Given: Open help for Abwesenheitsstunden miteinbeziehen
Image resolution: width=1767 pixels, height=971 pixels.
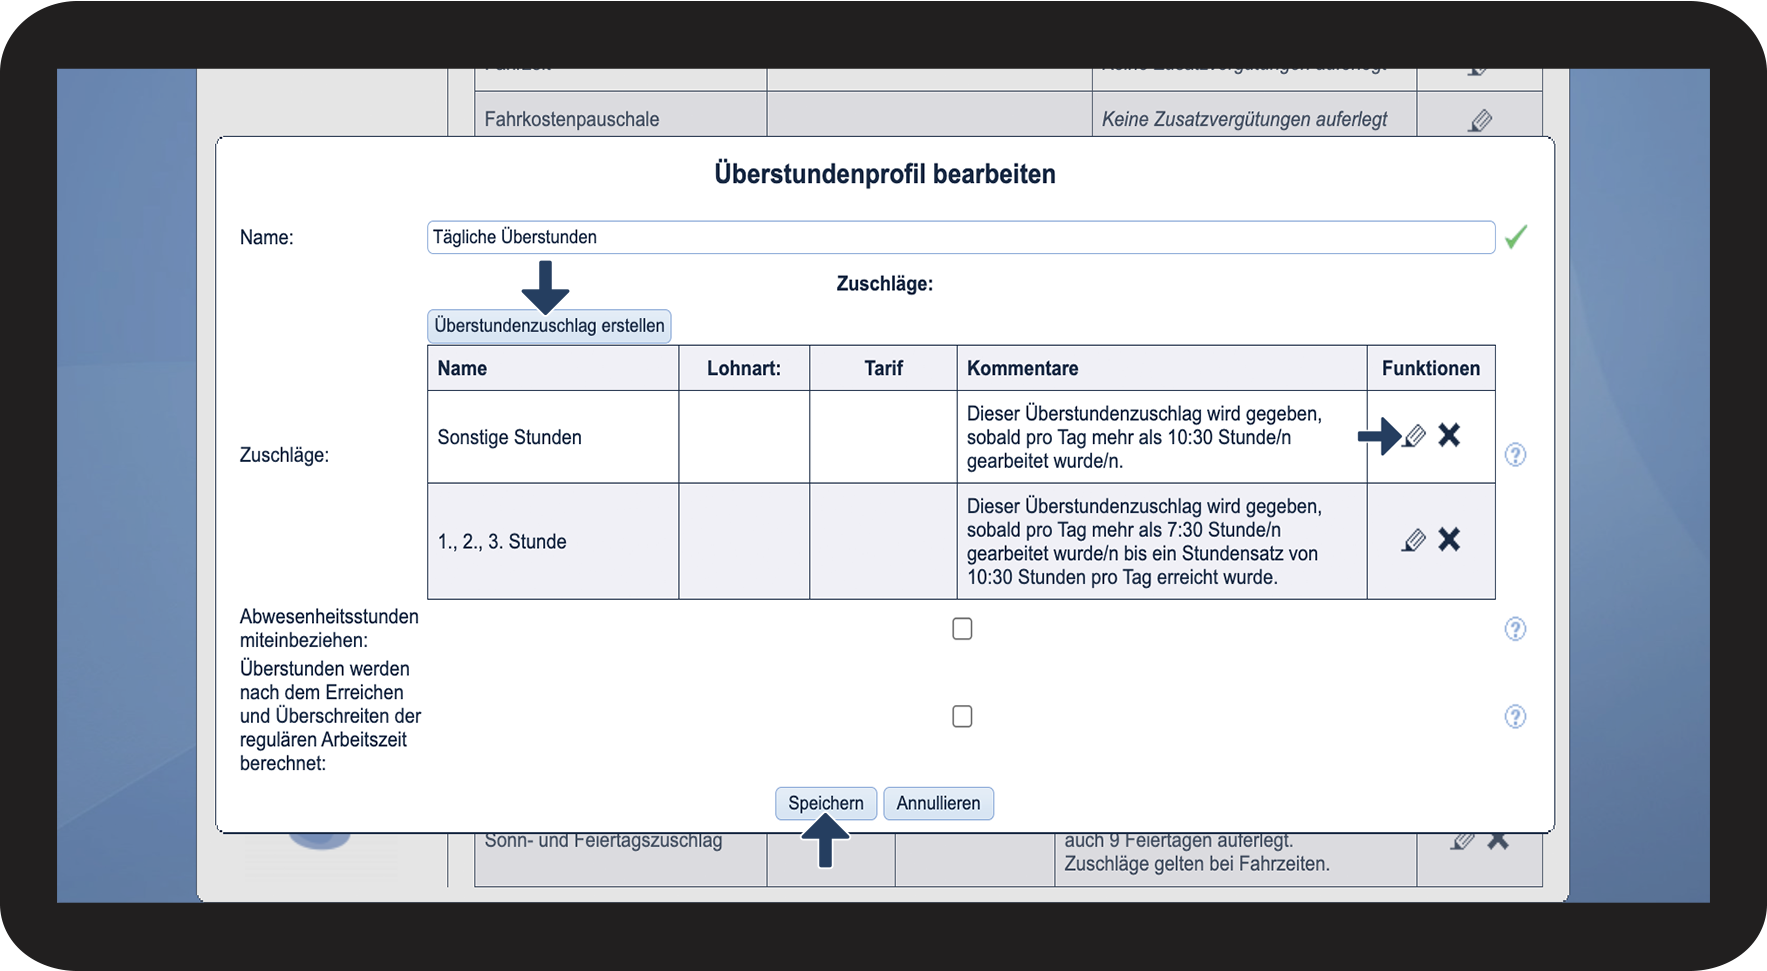Looking at the screenshot, I should pyautogui.click(x=1515, y=629).
